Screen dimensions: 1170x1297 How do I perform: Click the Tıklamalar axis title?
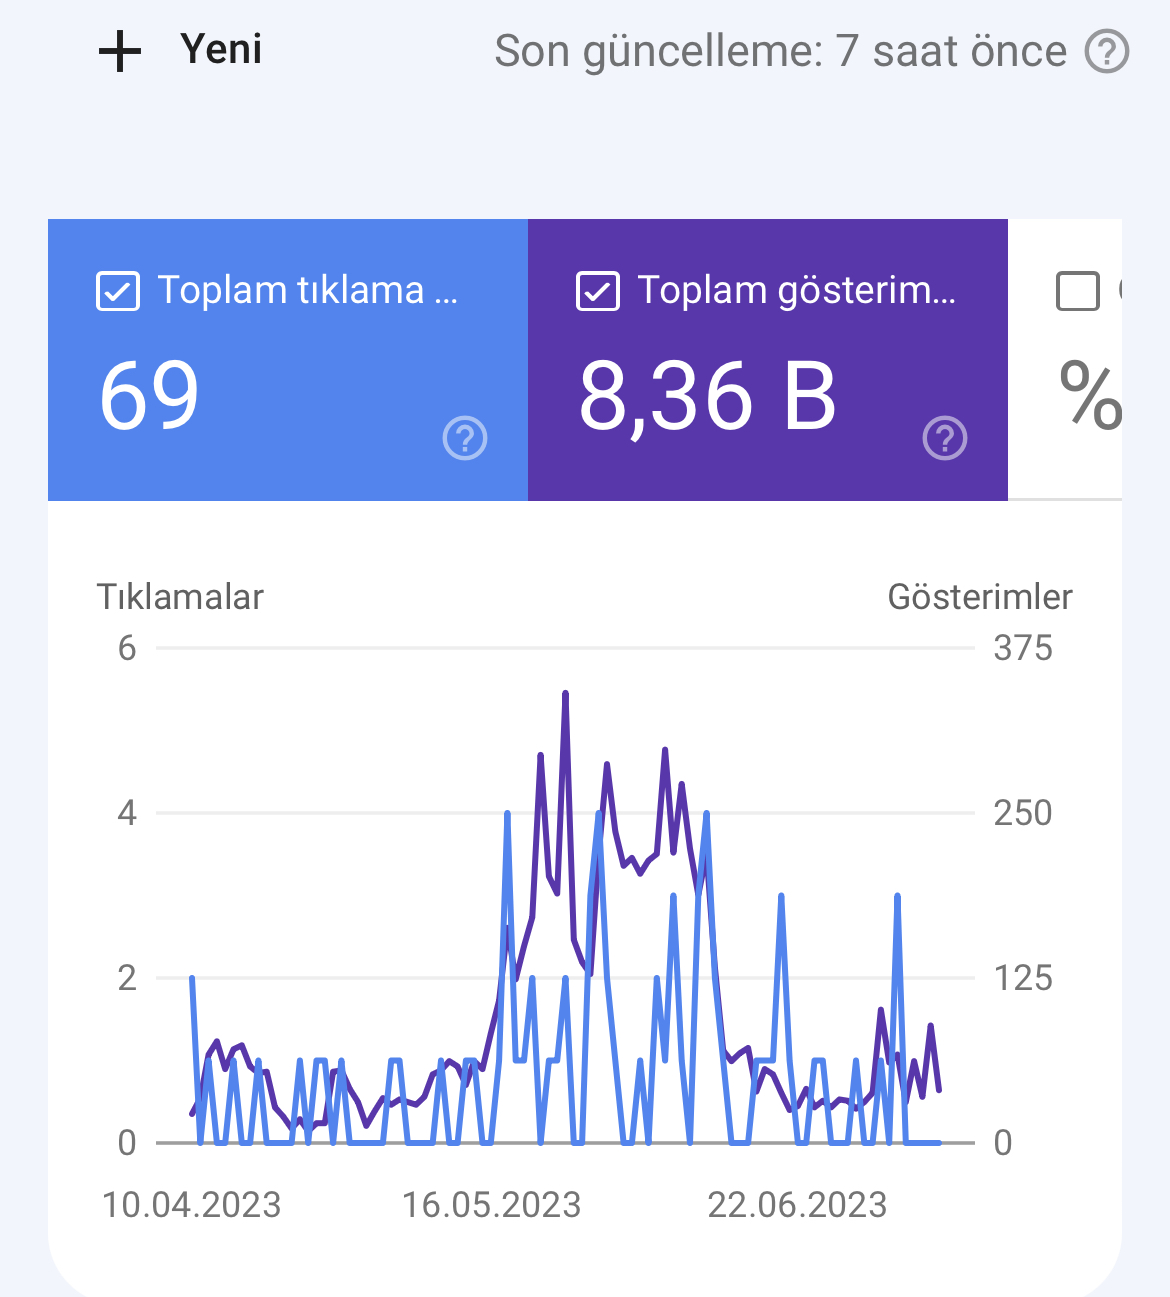tap(180, 597)
